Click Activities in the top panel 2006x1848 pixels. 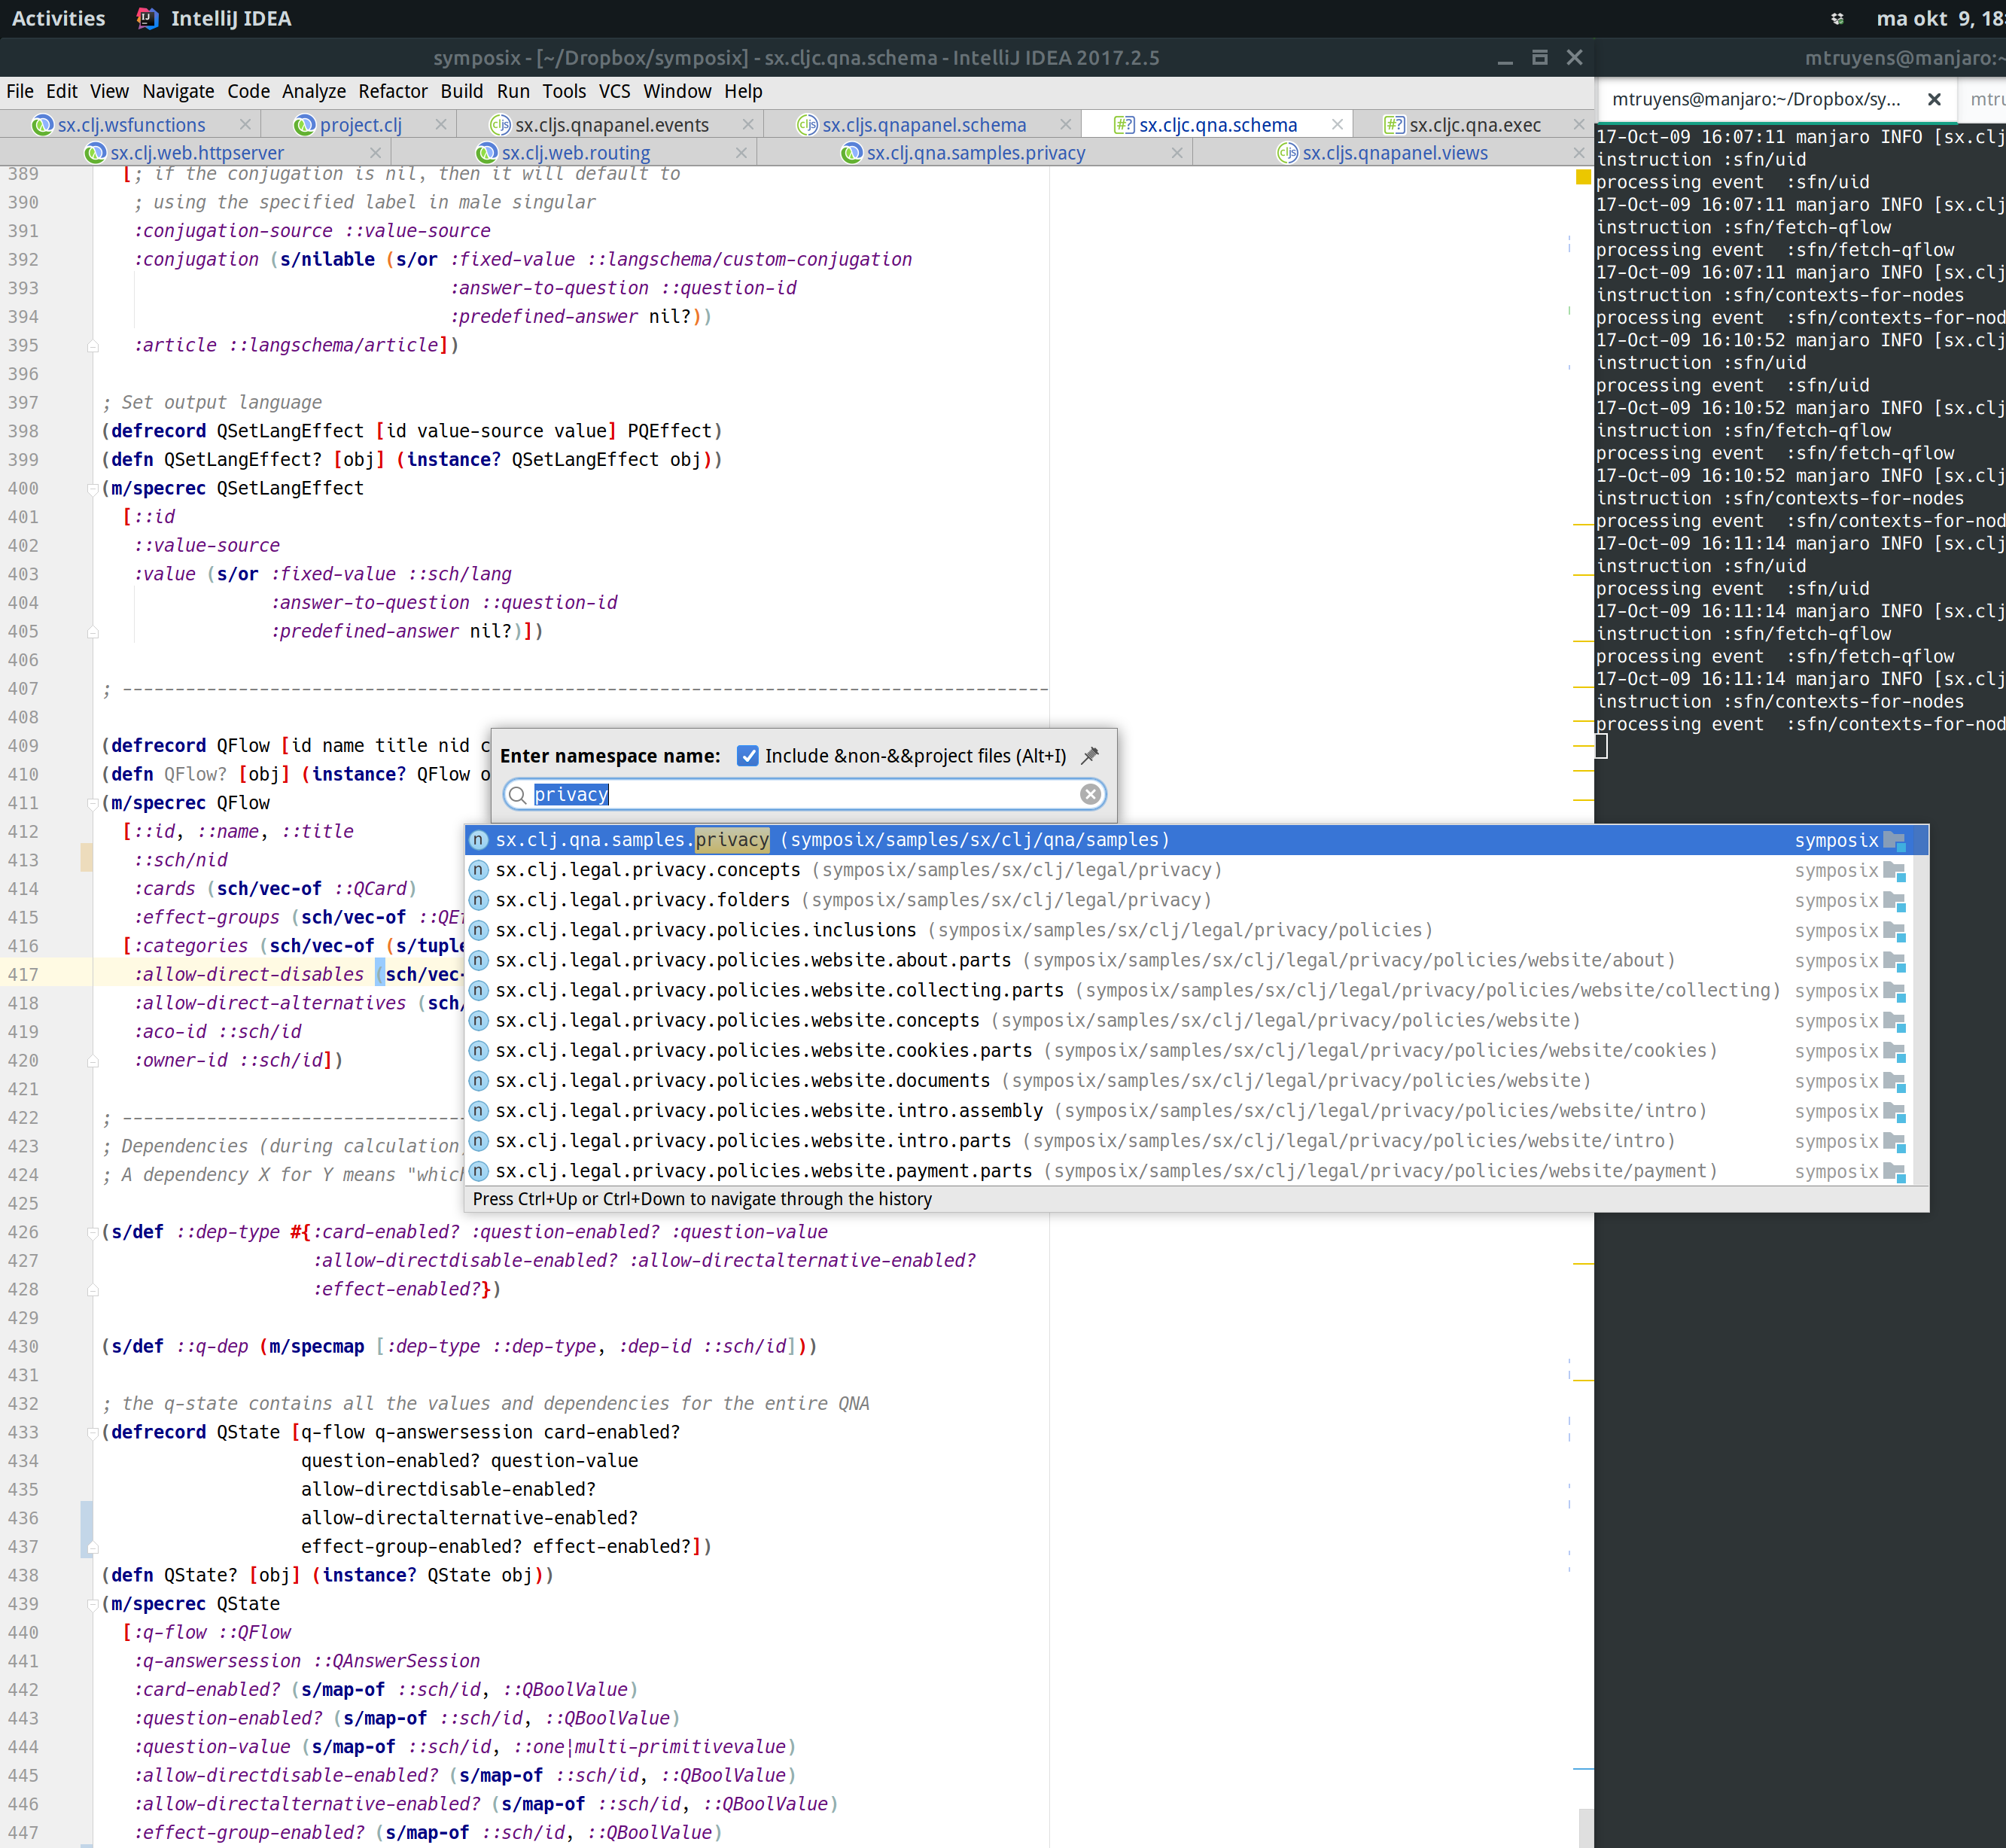tap(57, 17)
